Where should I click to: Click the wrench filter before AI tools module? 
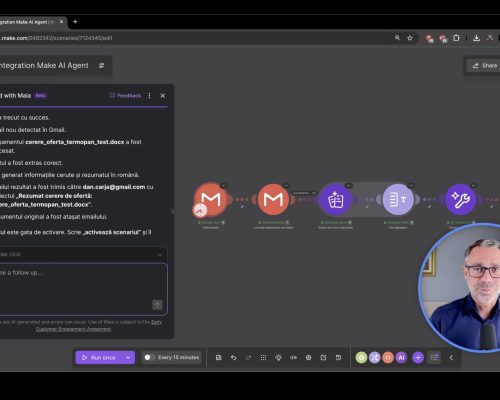pyautogui.click(x=429, y=207)
